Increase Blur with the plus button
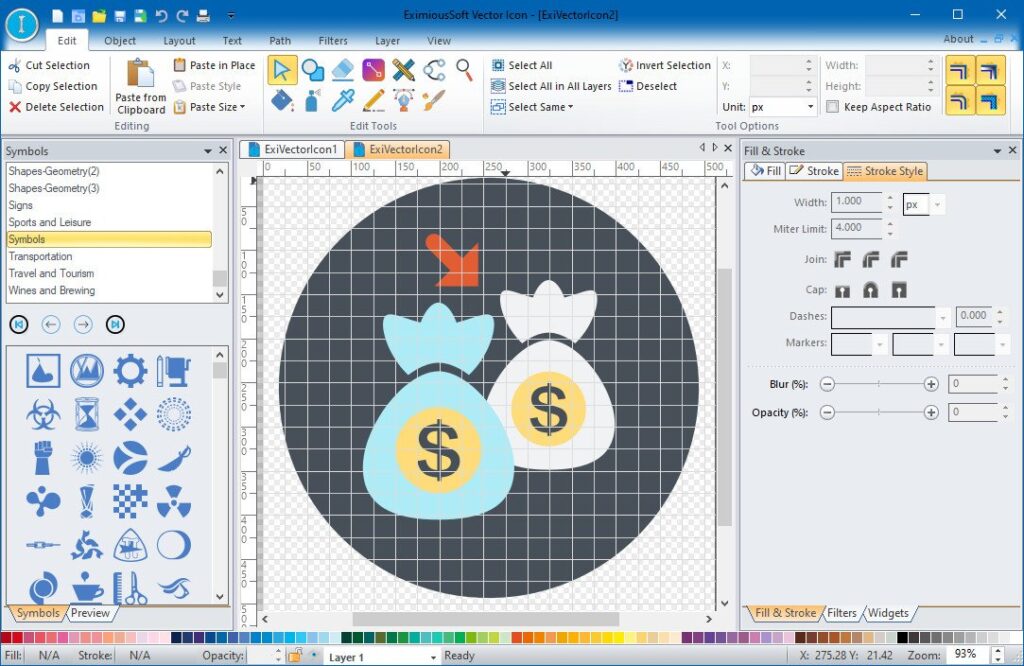This screenshot has height=666, width=1024. click(931, 384)
